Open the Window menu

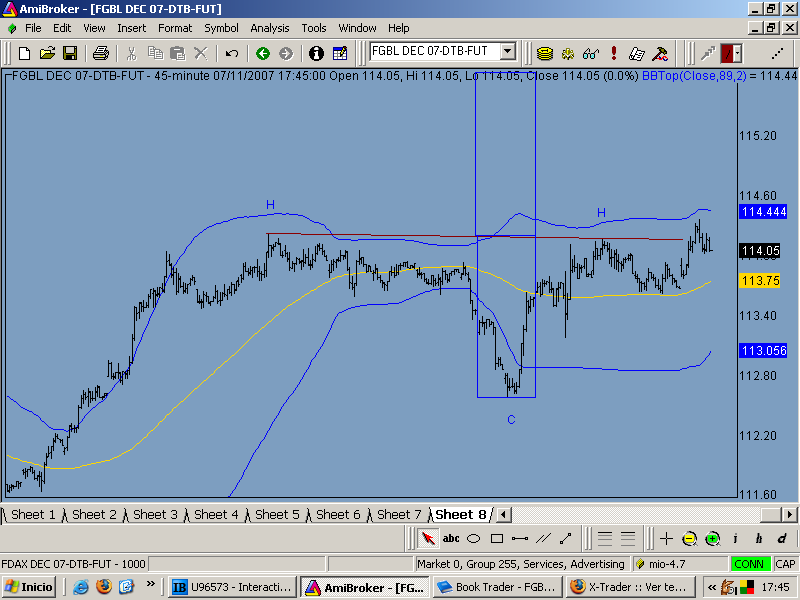click(x=358, y=28)
